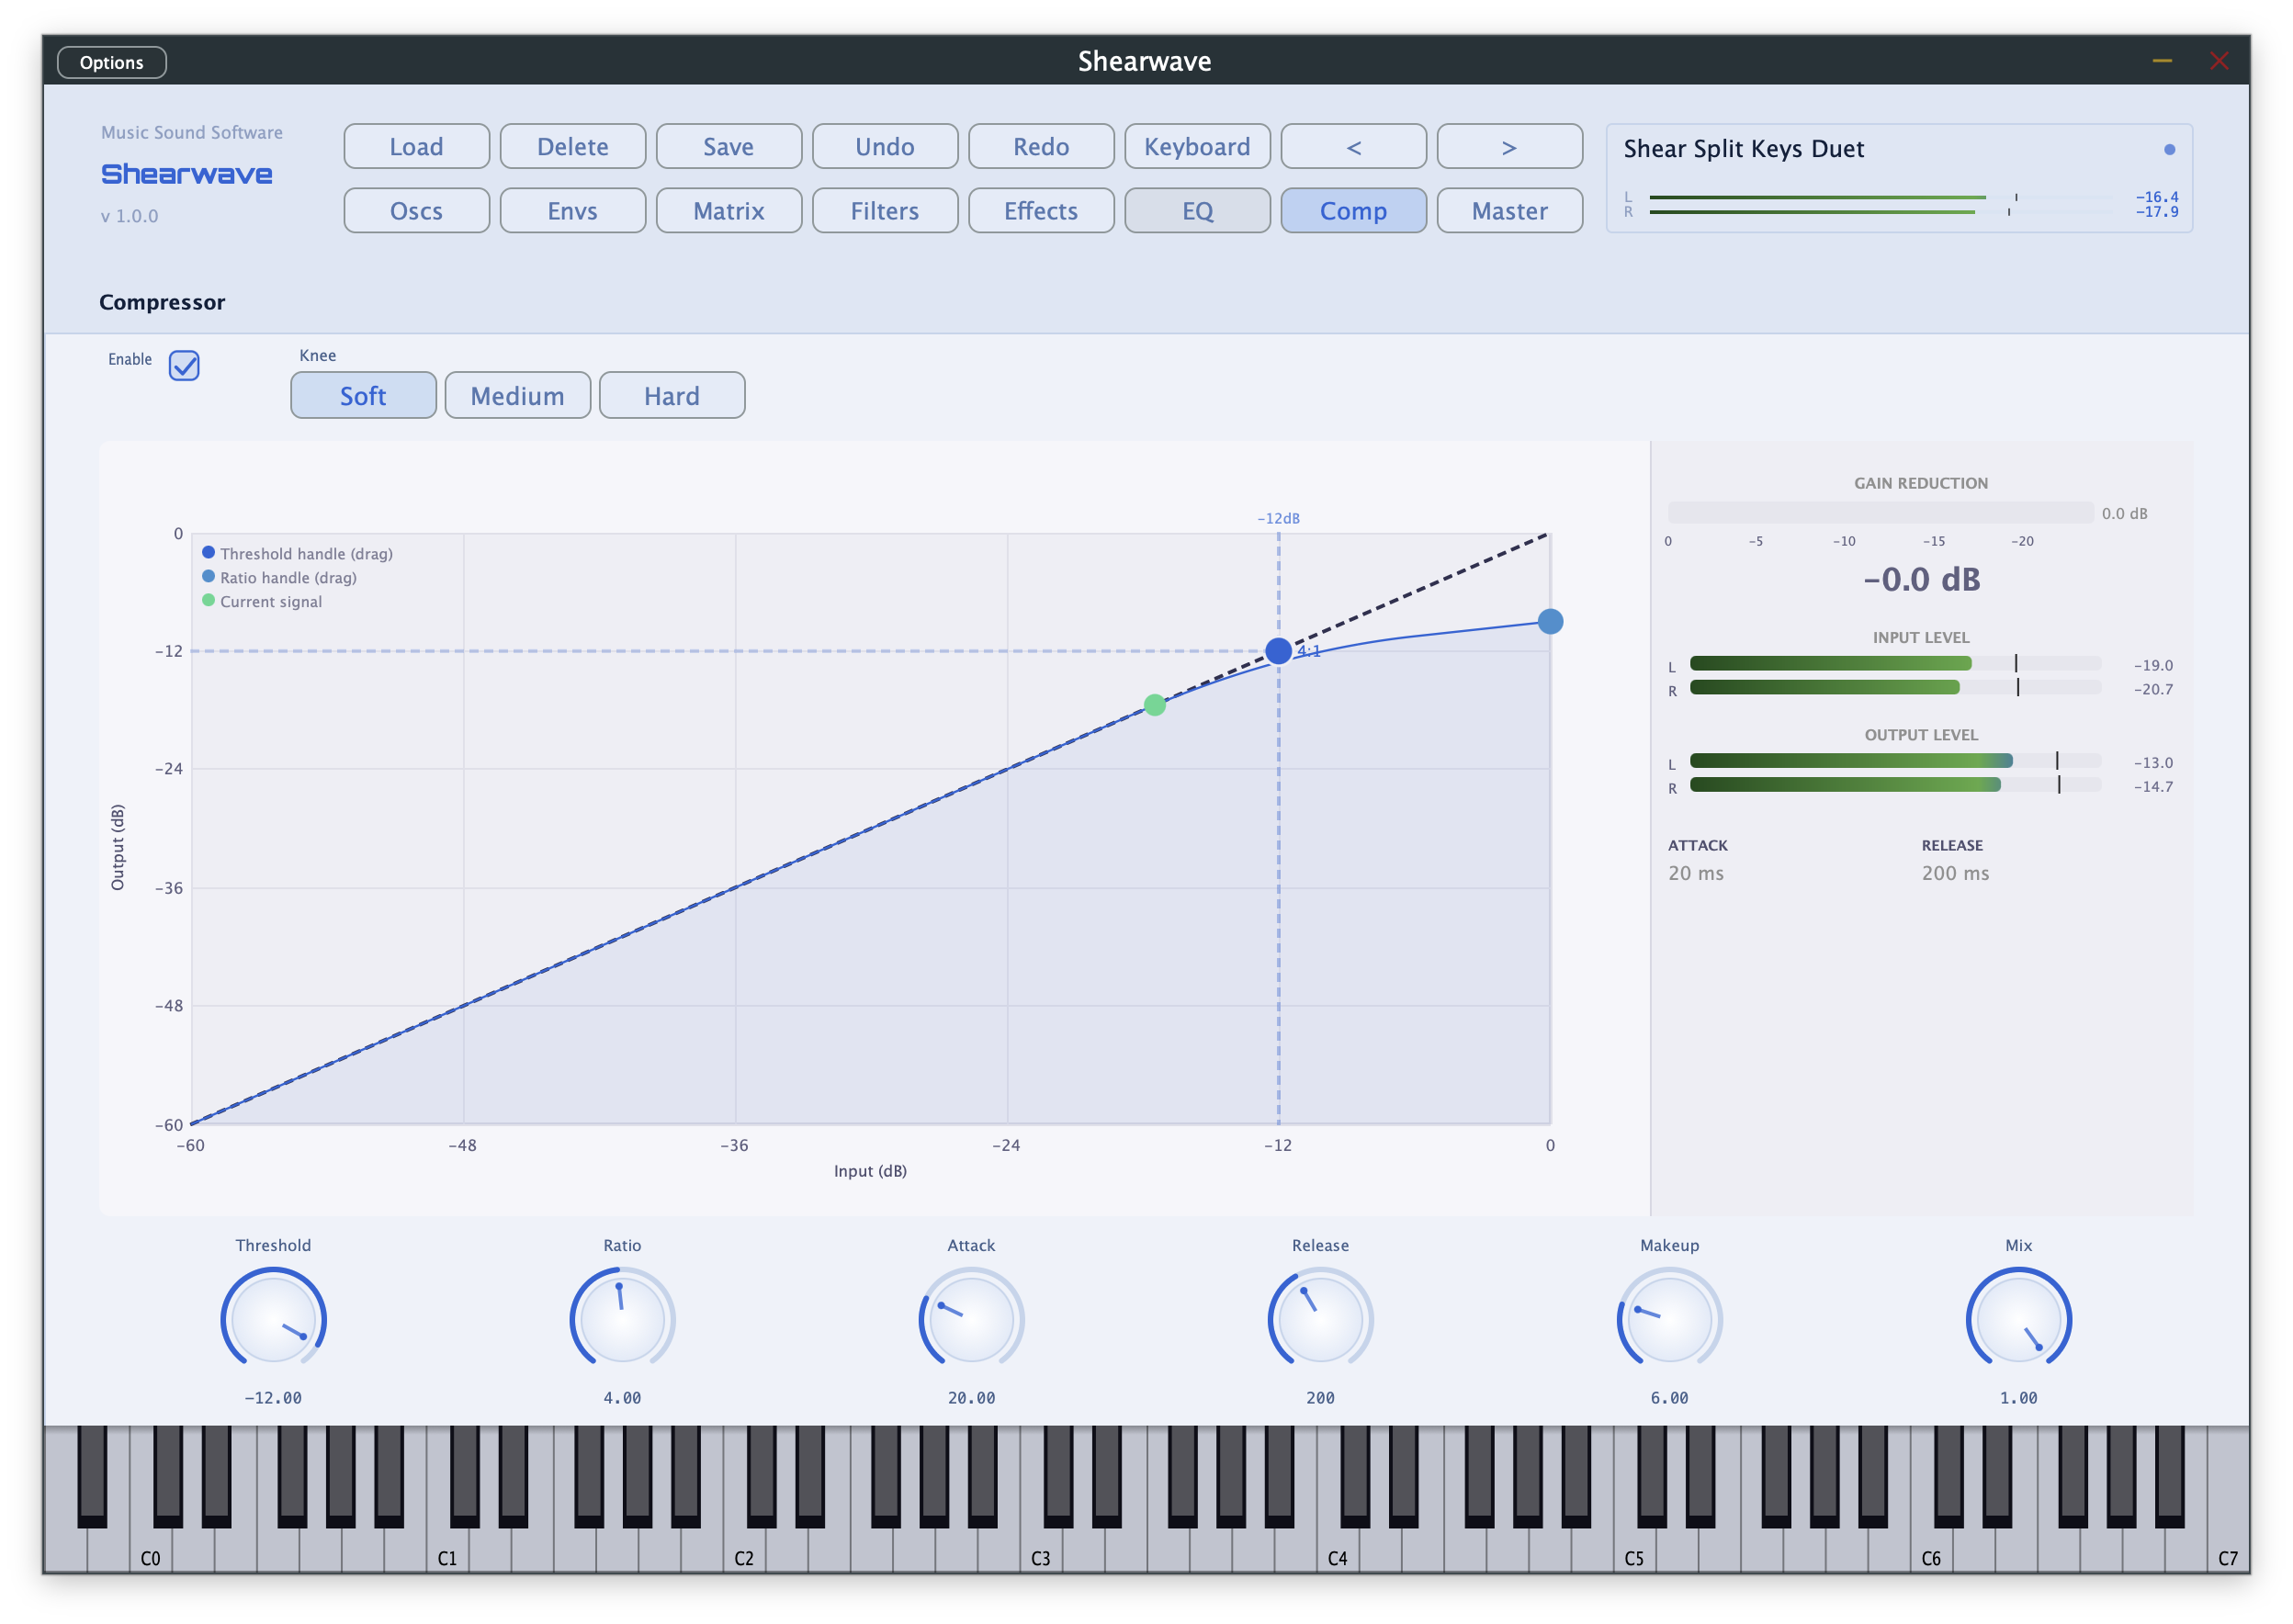Viewport: 2293px width, 1624px height.
Task: Close the Shearwave window
Action: pyautogui.click(x=2218, y=62)
